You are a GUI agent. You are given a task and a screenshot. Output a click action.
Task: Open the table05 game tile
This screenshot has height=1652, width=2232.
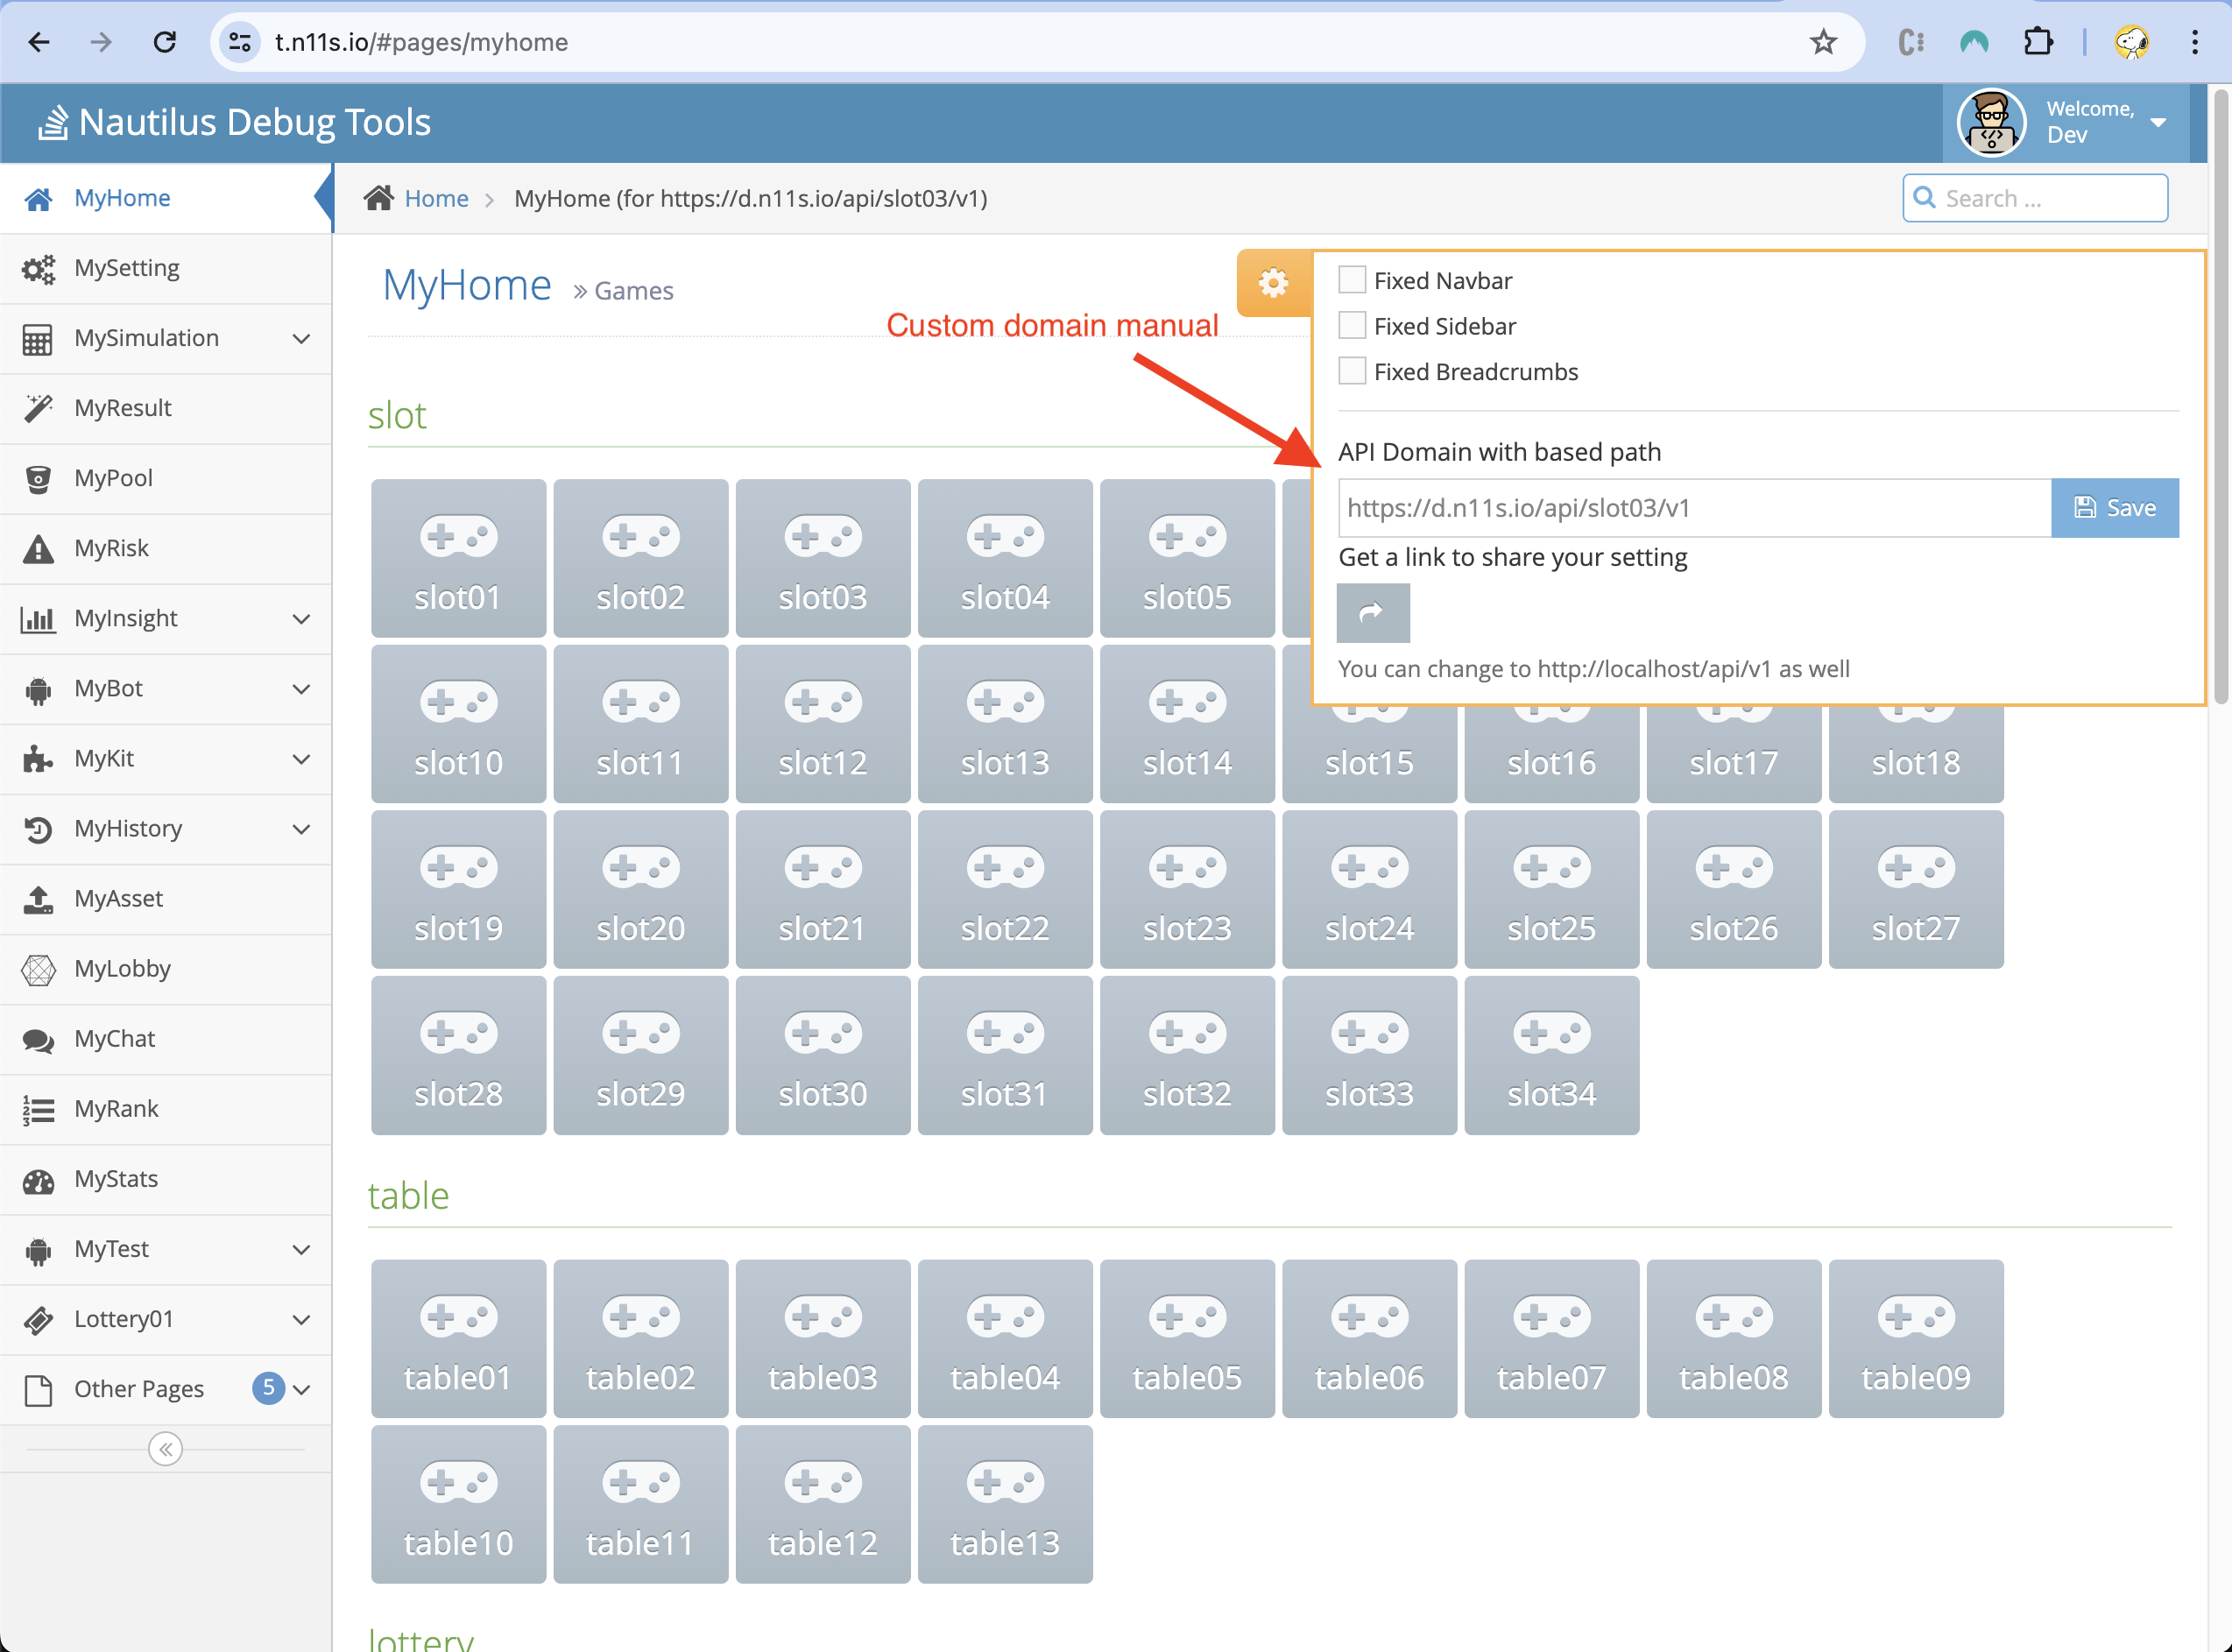[x=1186, y=1338]
